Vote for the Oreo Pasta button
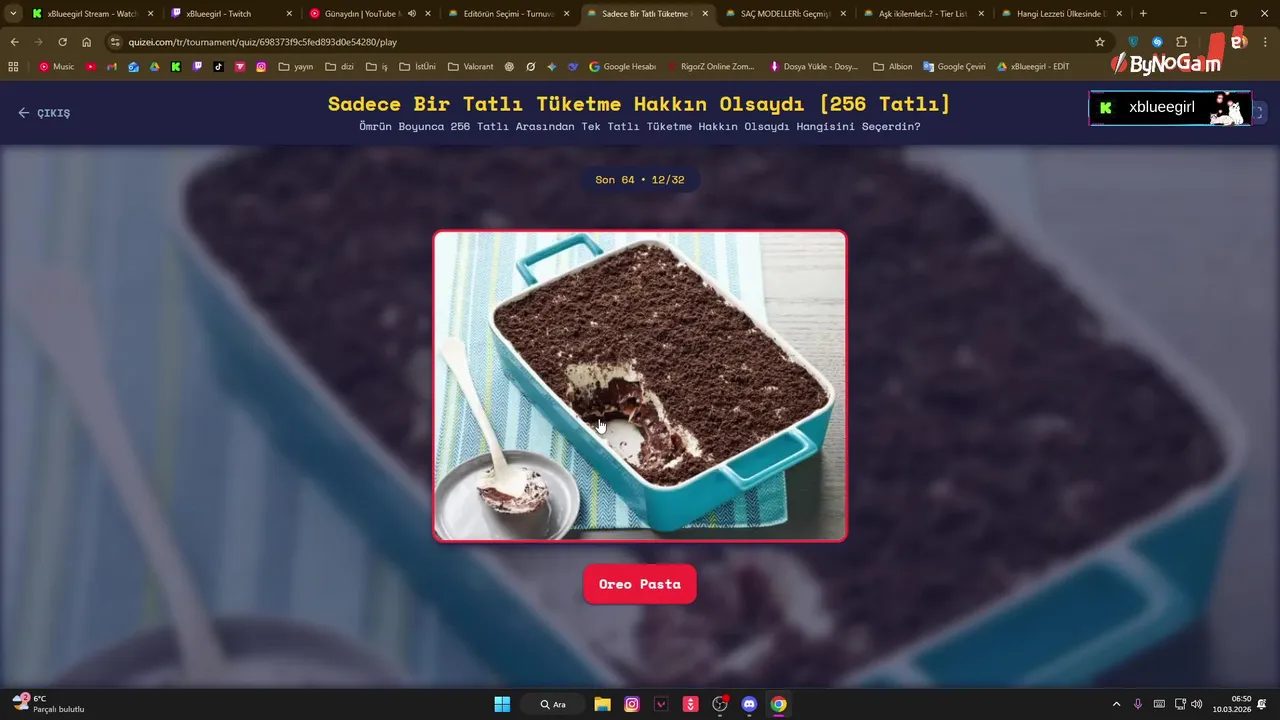Screen dimensions: 1280x720 click(640, 584)
